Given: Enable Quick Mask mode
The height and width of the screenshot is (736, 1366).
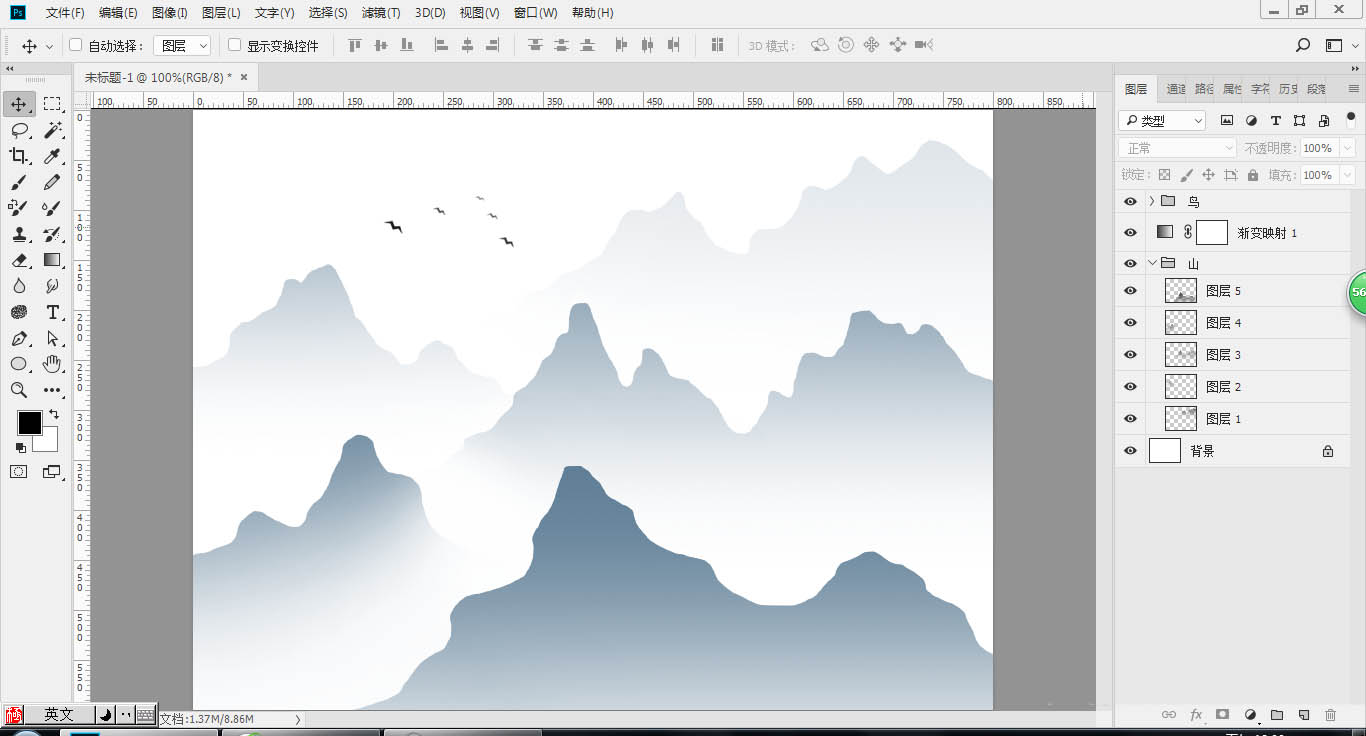Looking at the screenshot, I should tap(19, 472).
